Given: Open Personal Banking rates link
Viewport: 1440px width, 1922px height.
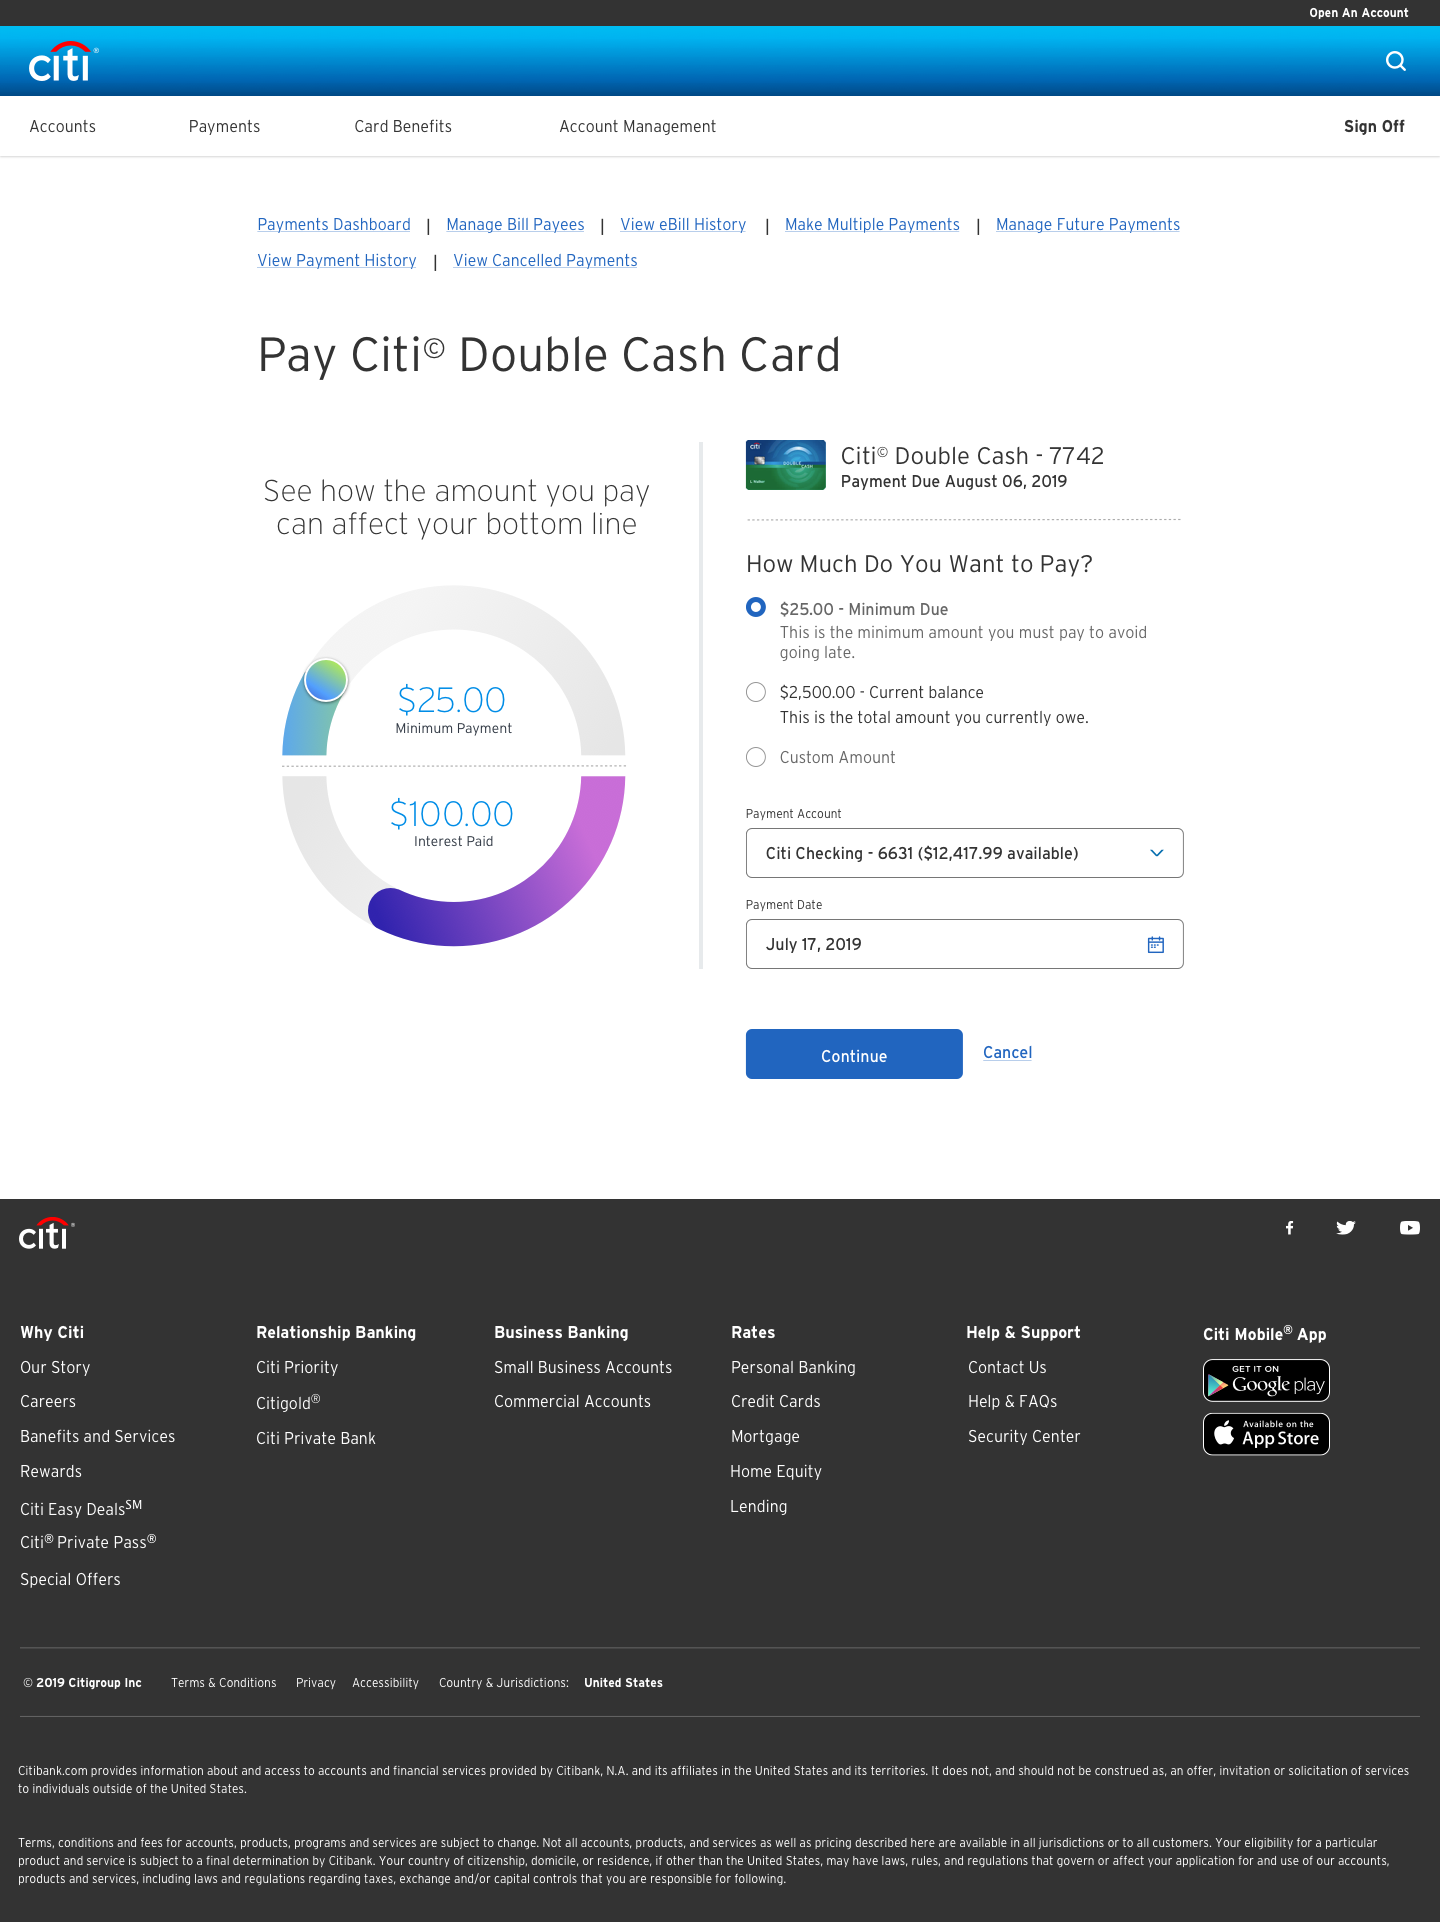Looking at the screenshot, I should click(x=793, y=1367).
